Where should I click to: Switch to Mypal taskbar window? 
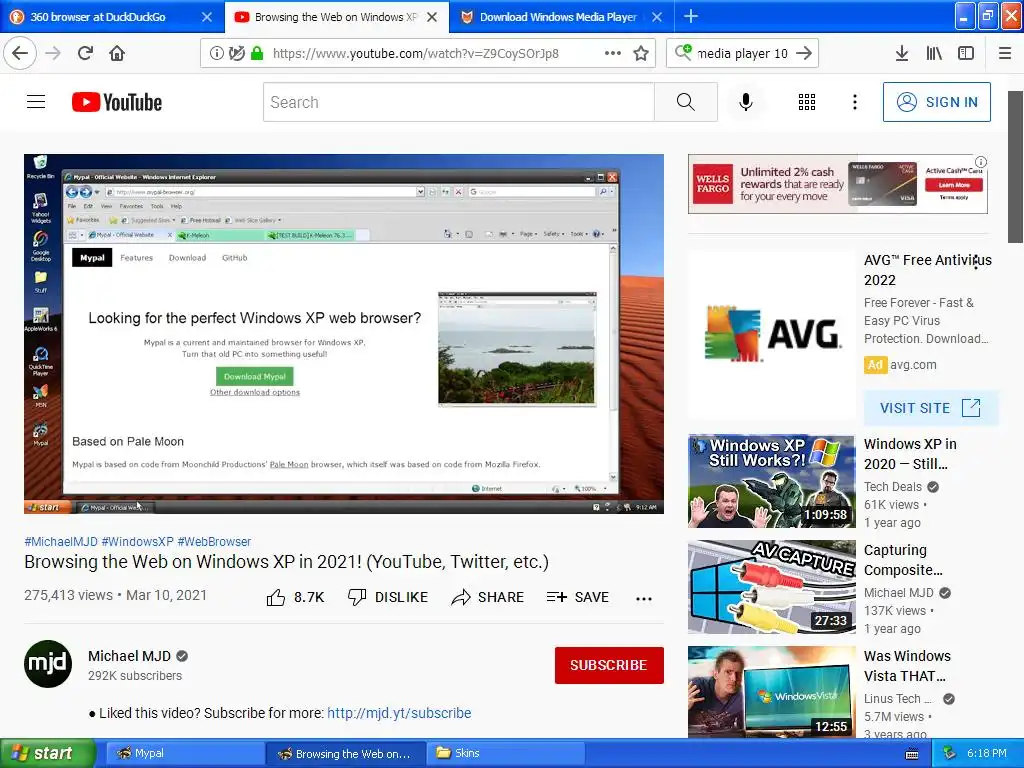click(184, 753)
